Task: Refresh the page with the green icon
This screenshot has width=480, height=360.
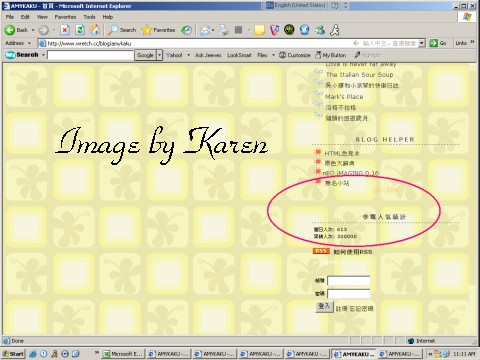Action: 80,30
